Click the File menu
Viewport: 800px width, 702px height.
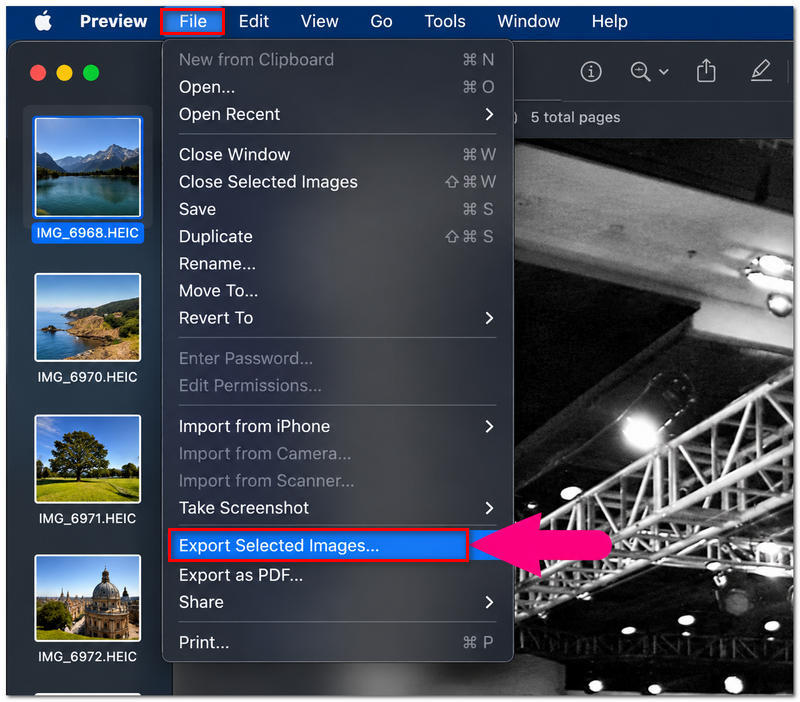(193, 21)
